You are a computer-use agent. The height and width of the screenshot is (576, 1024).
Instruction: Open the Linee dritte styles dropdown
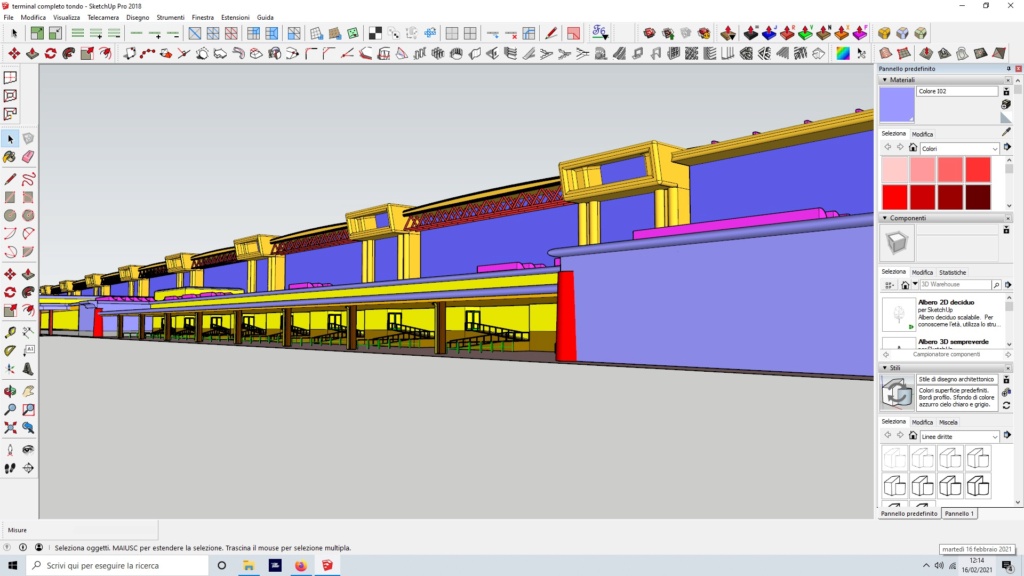click(x=959, y=436)
